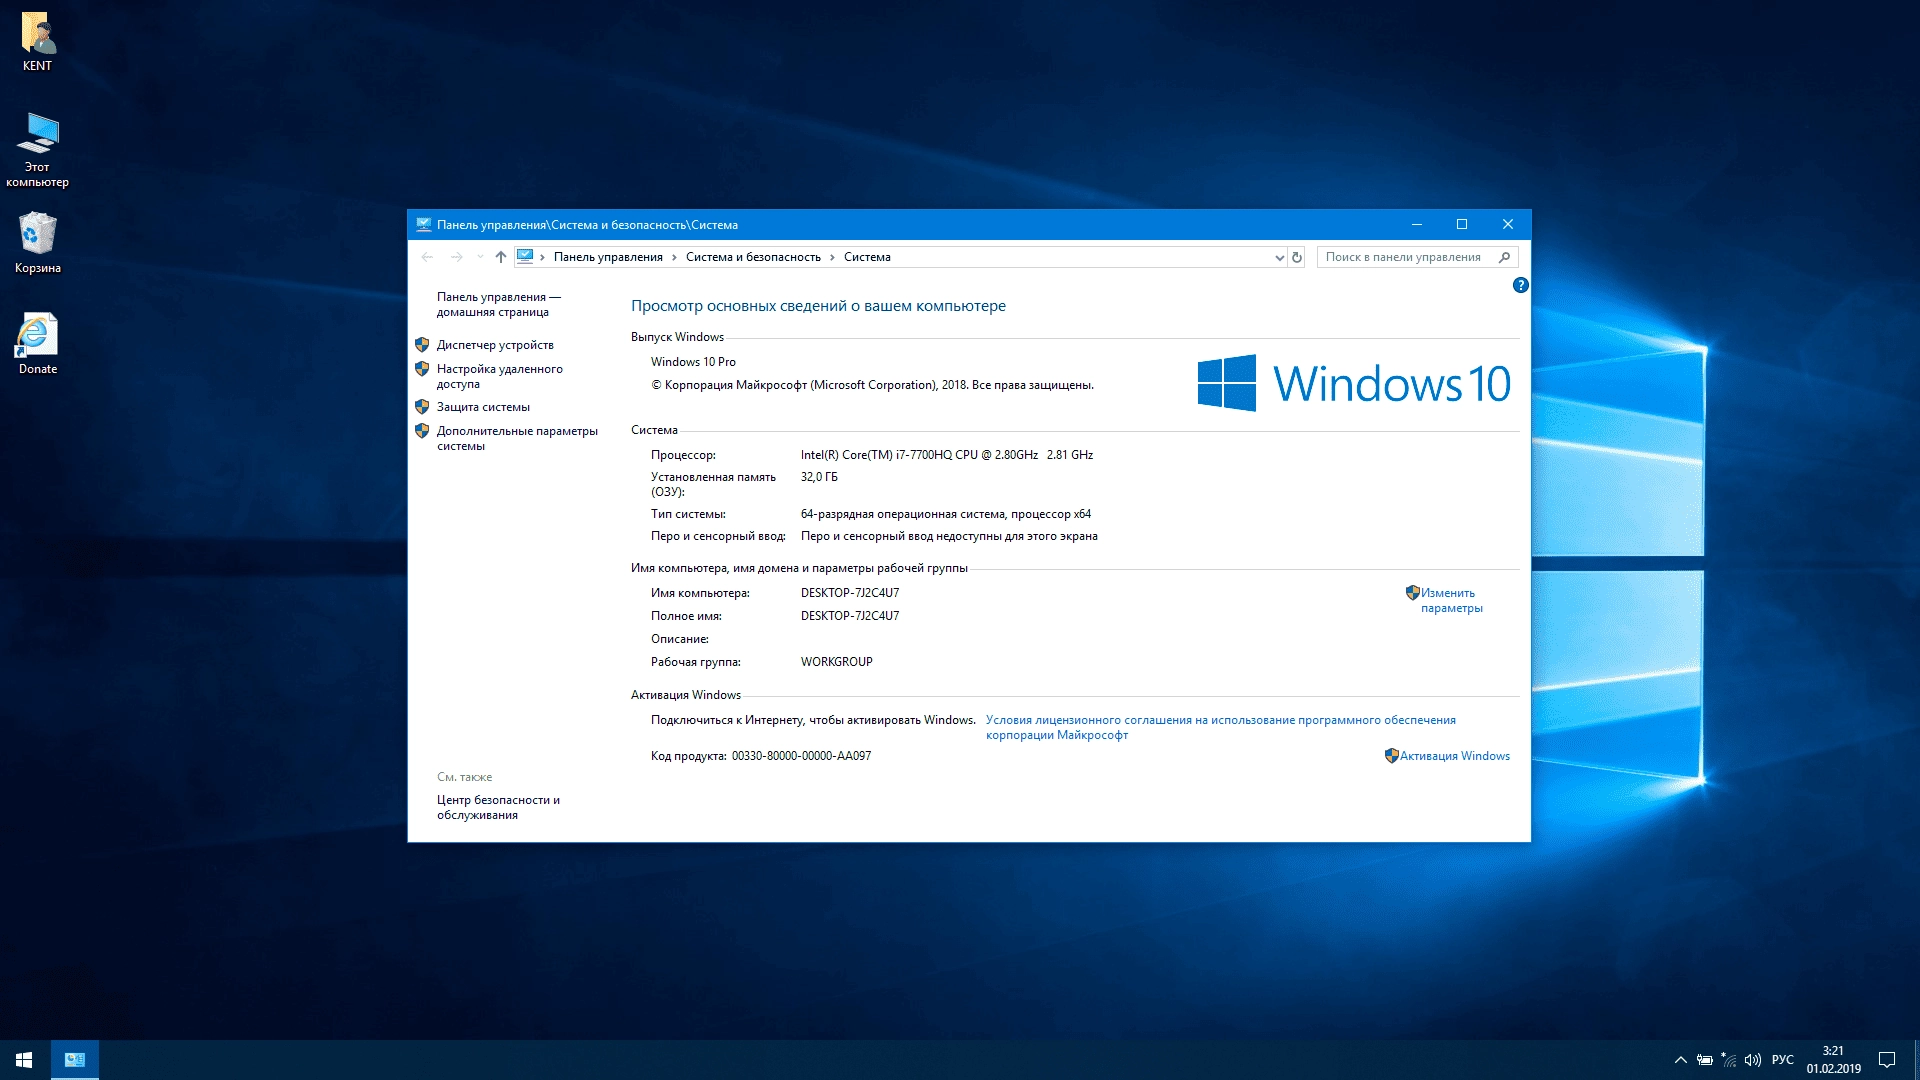Screen dimensions: 1920x1080
Task: Select Система и безопасность breadcrumb
Action: click(753, 257)
